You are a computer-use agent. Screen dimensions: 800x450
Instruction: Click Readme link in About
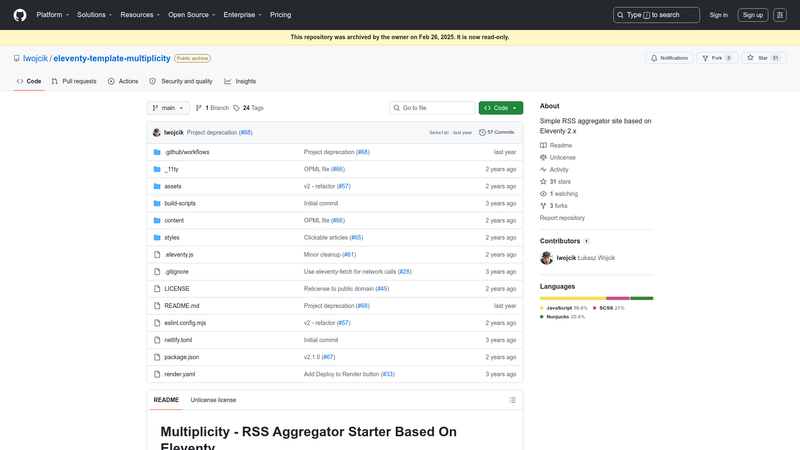pyautogui.click(x=556, y=145)
